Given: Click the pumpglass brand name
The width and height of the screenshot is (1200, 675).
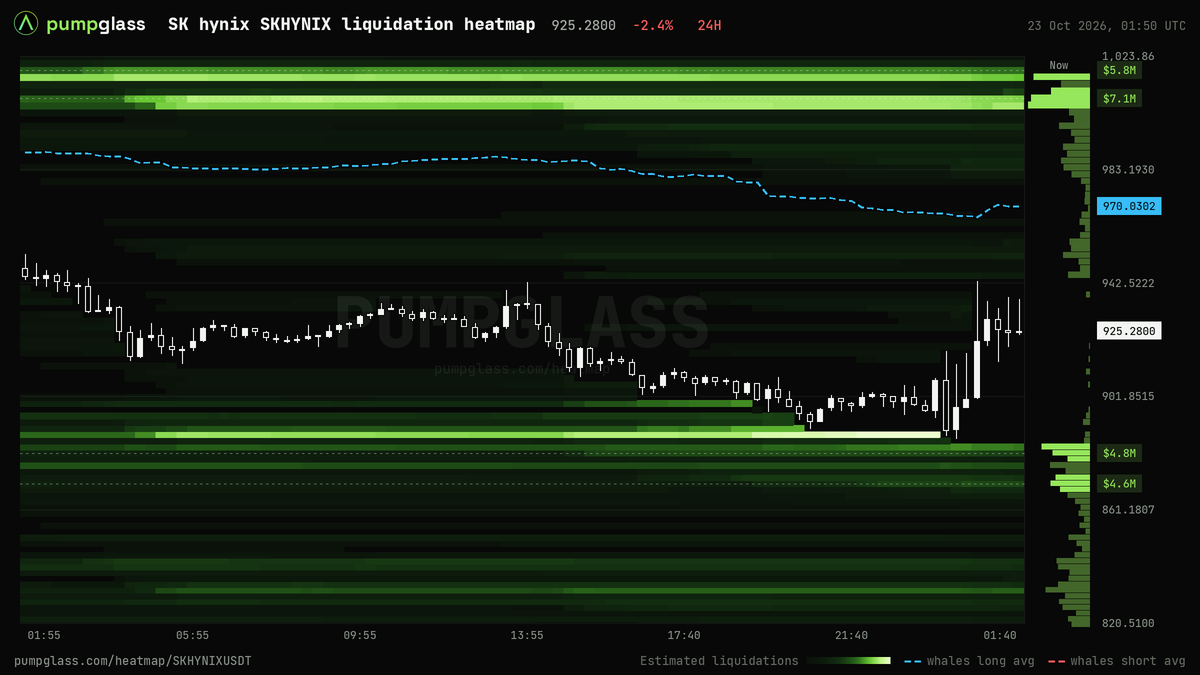Looking at the screenshot, I should pos(96,24).
